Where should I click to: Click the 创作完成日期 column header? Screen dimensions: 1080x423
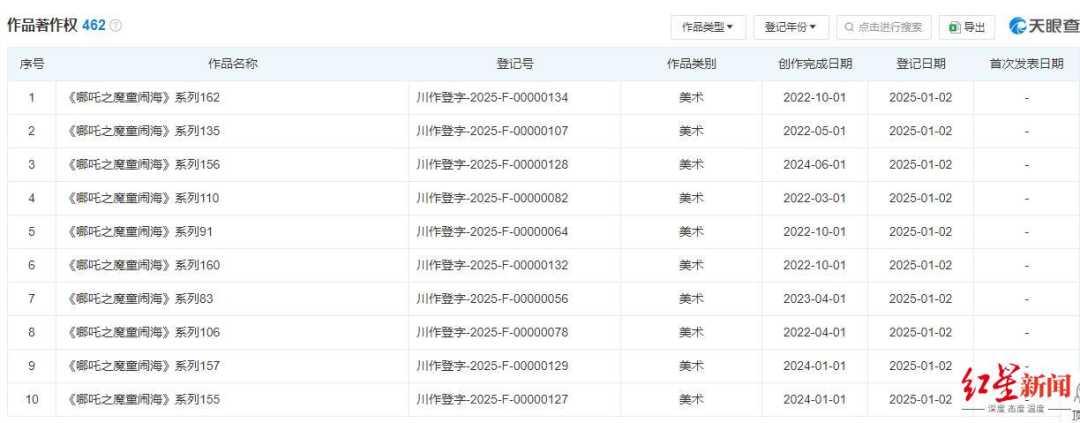pyautogui.click(x=815, y=64)
